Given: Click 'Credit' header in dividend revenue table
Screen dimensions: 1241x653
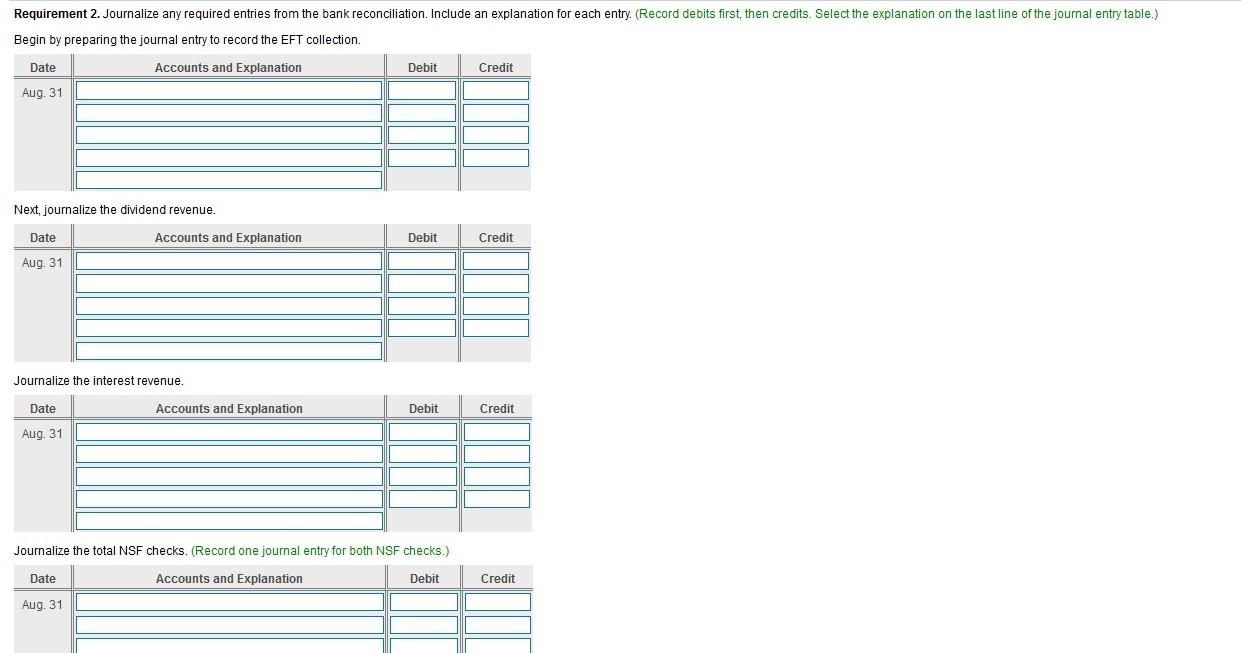Looking at the screenshot, I should point(496,238).
